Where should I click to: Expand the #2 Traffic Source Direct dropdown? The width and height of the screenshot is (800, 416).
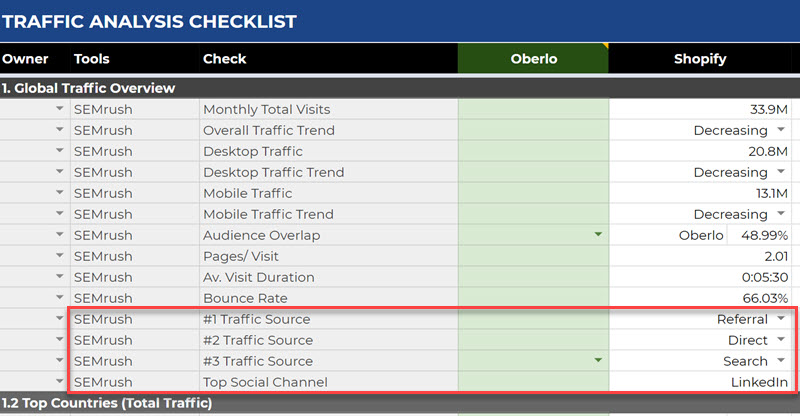(780, 341)
